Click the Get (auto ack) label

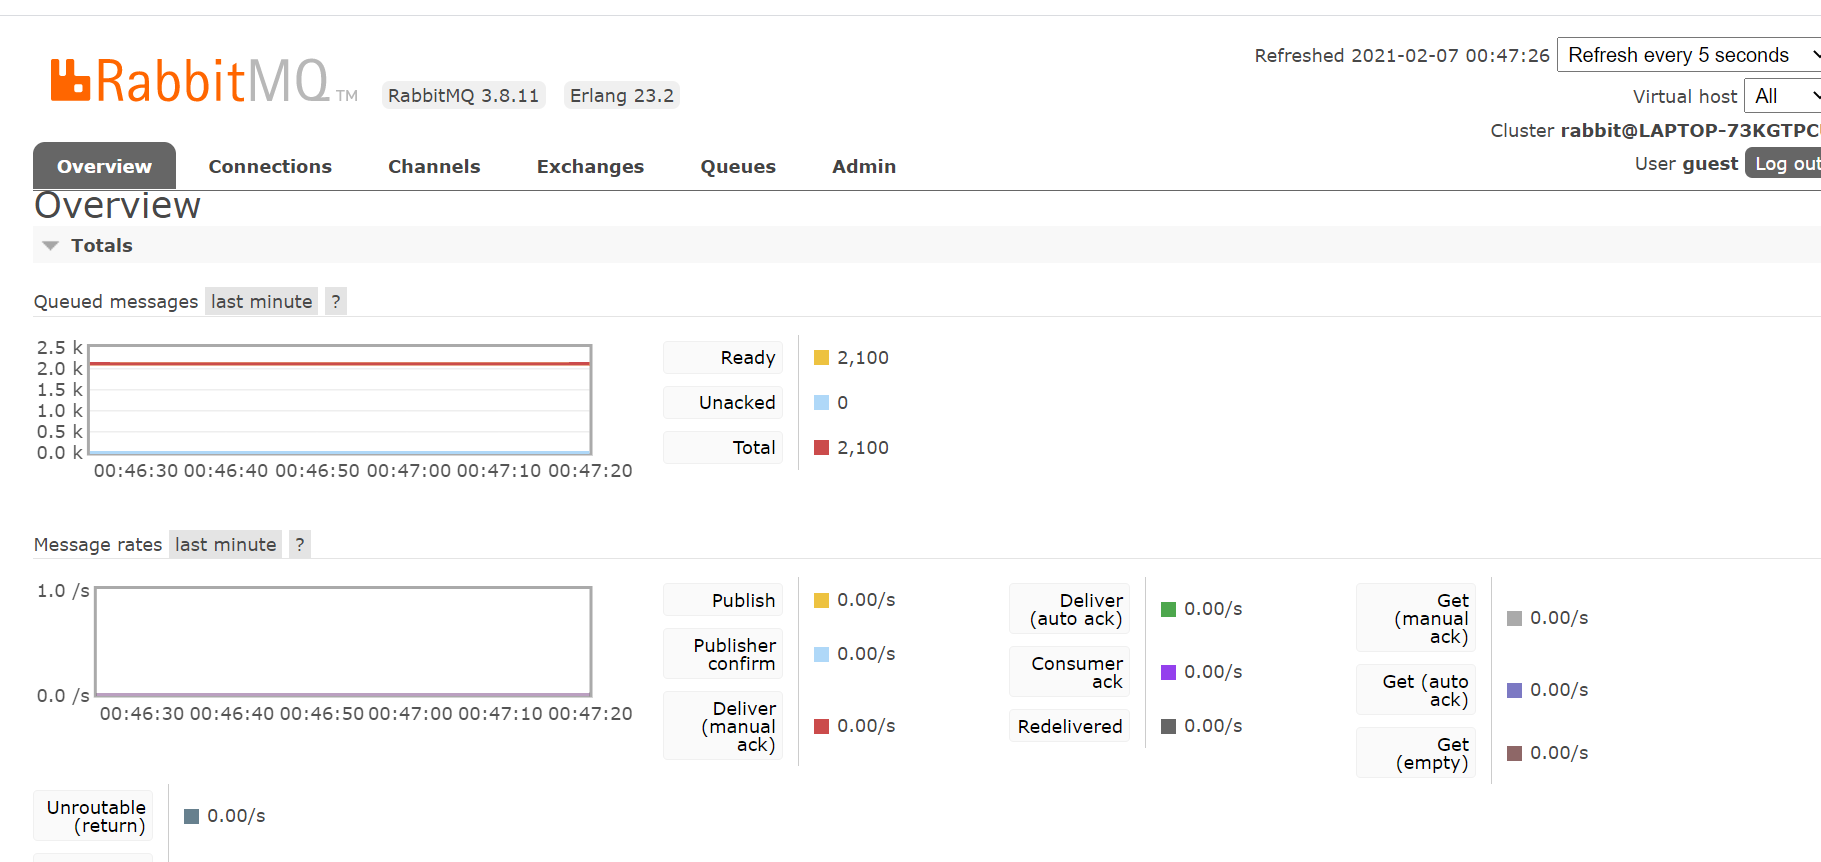(x=1416, y=690)
